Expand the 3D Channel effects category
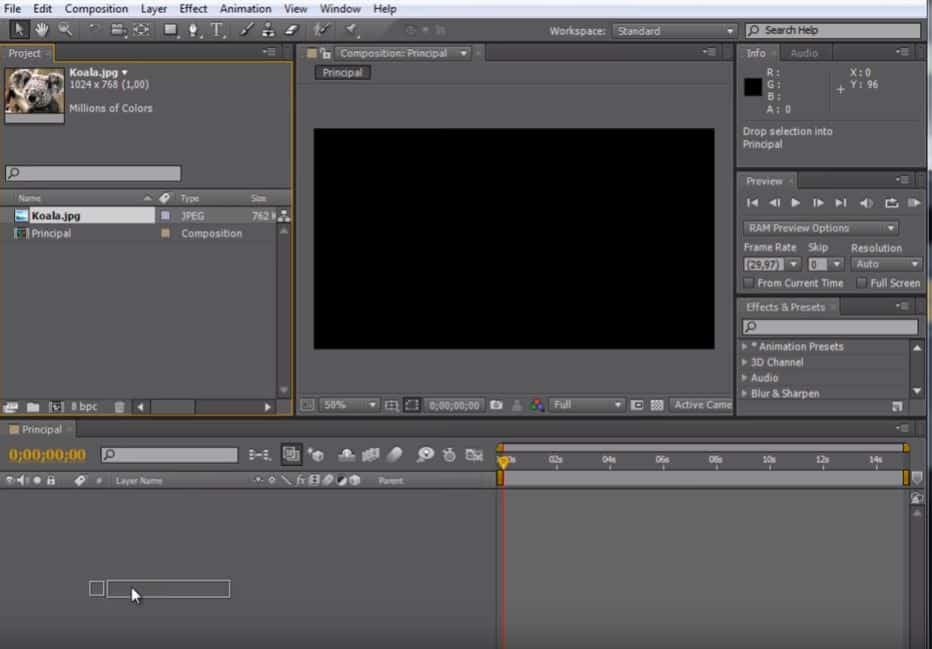 point(745,362)
